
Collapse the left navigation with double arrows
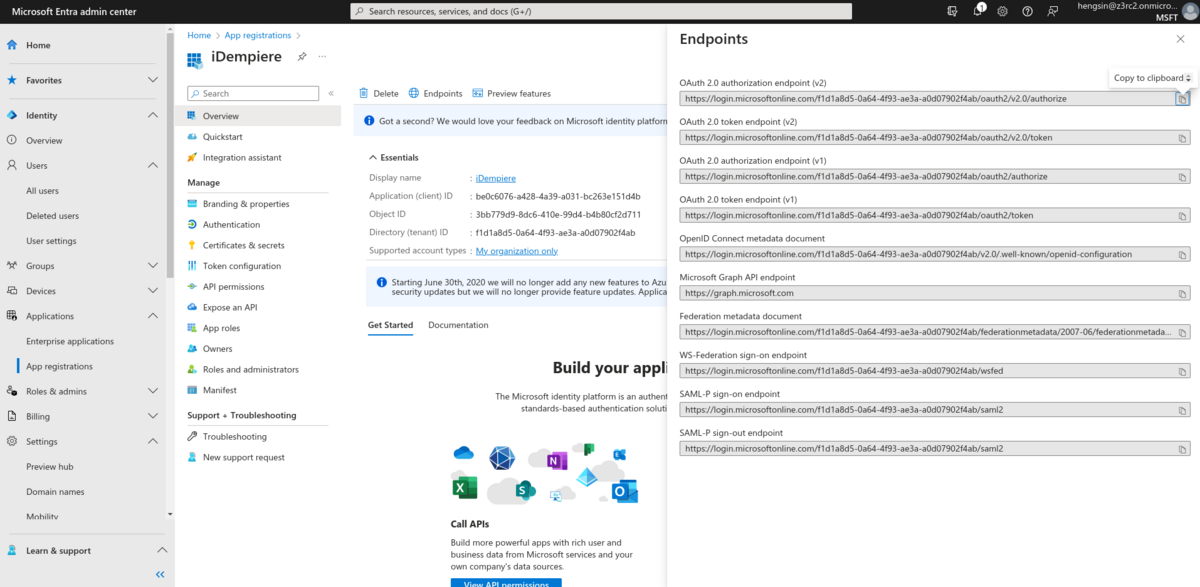click(x=159, y=574)
